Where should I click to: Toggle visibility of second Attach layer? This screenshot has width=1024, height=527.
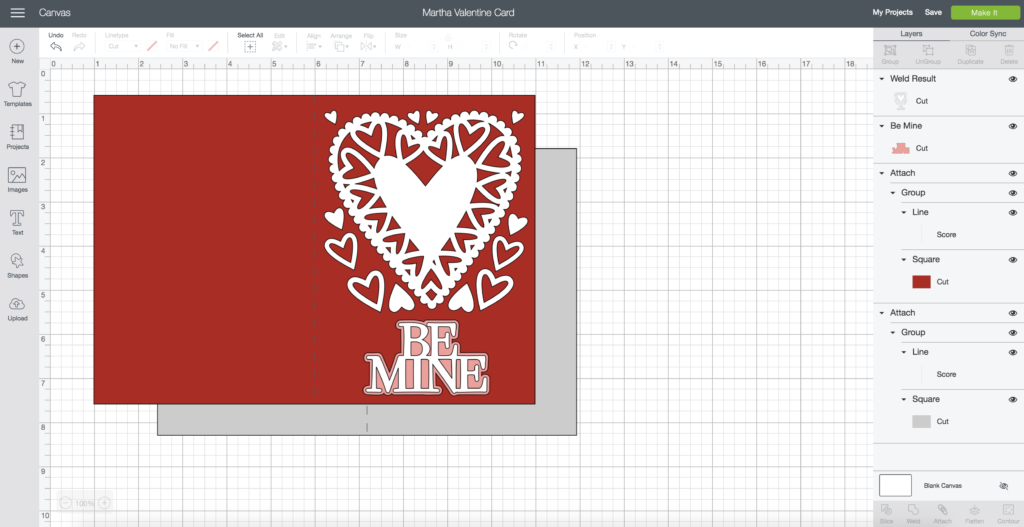tap(1013, 313)
